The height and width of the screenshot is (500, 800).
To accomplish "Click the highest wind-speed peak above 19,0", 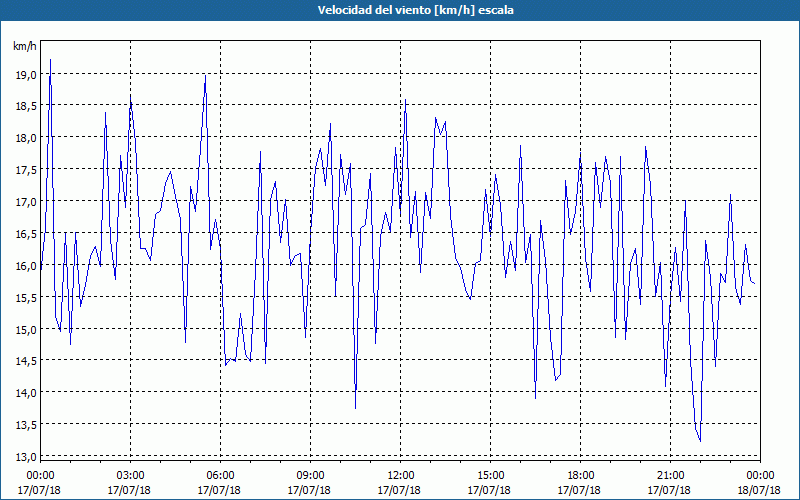I will [x=50, y=60].
